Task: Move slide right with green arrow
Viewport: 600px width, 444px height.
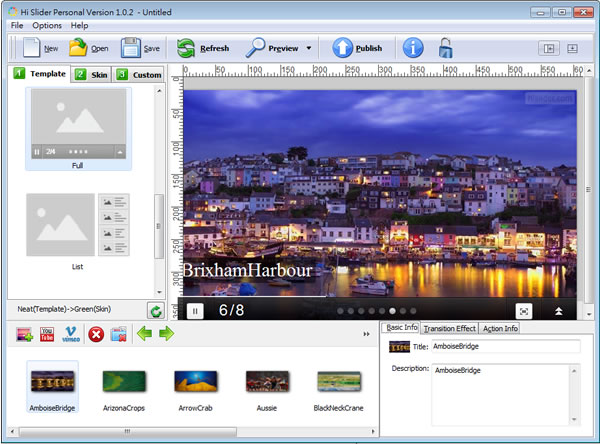Action: pyautogui.click(x=166, y=334)
